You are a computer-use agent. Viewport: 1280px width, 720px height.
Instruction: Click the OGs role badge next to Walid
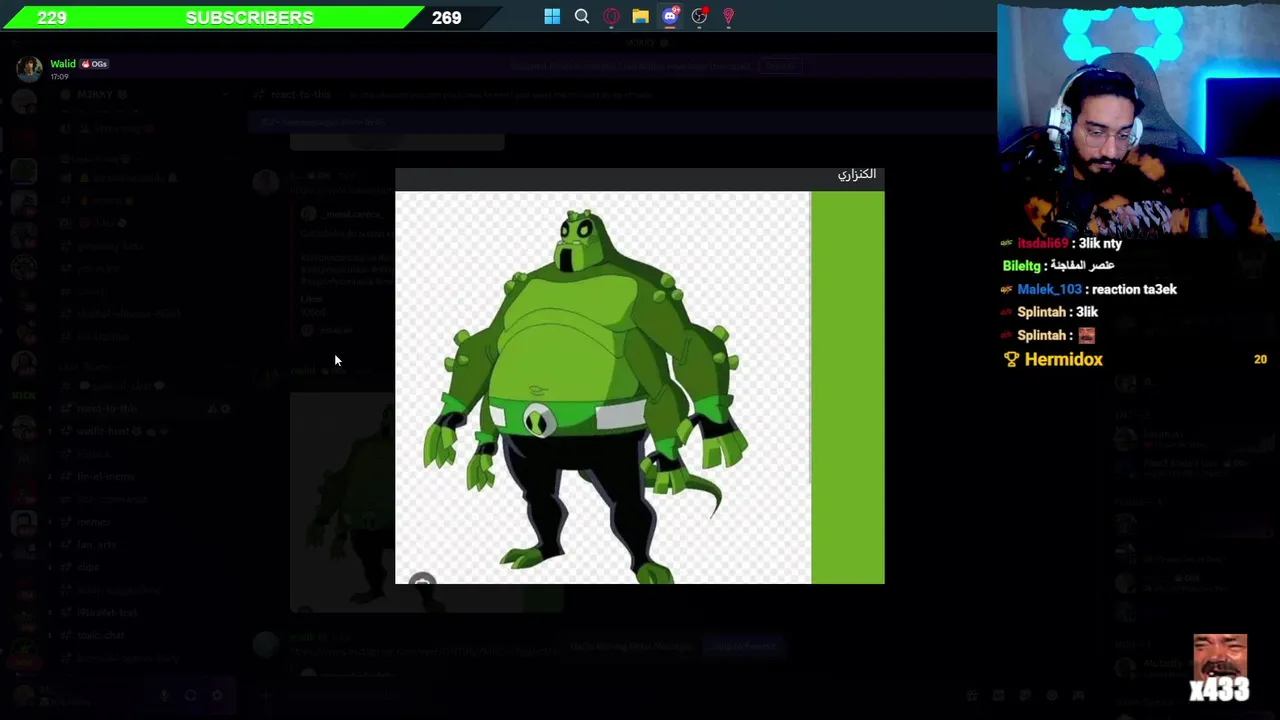point(94,64)
